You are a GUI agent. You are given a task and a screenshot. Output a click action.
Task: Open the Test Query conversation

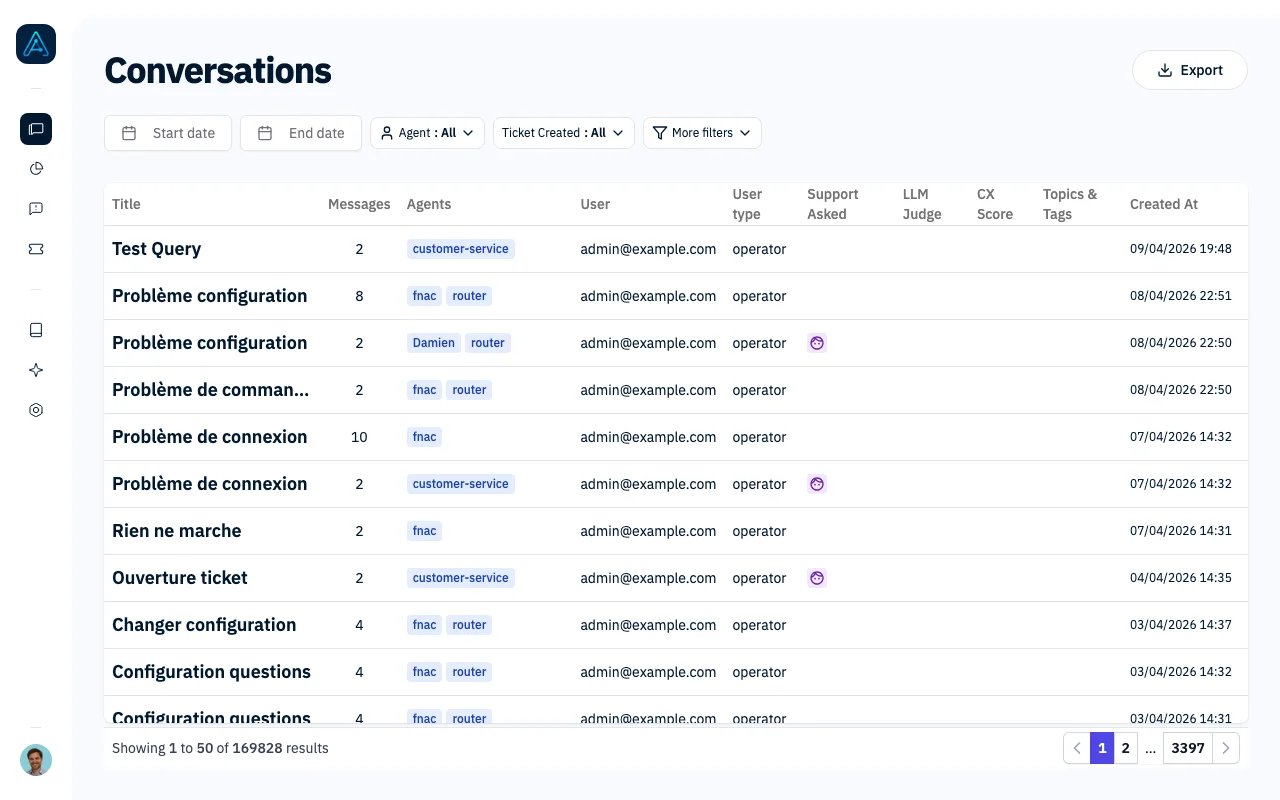click(x=156, y=249)
